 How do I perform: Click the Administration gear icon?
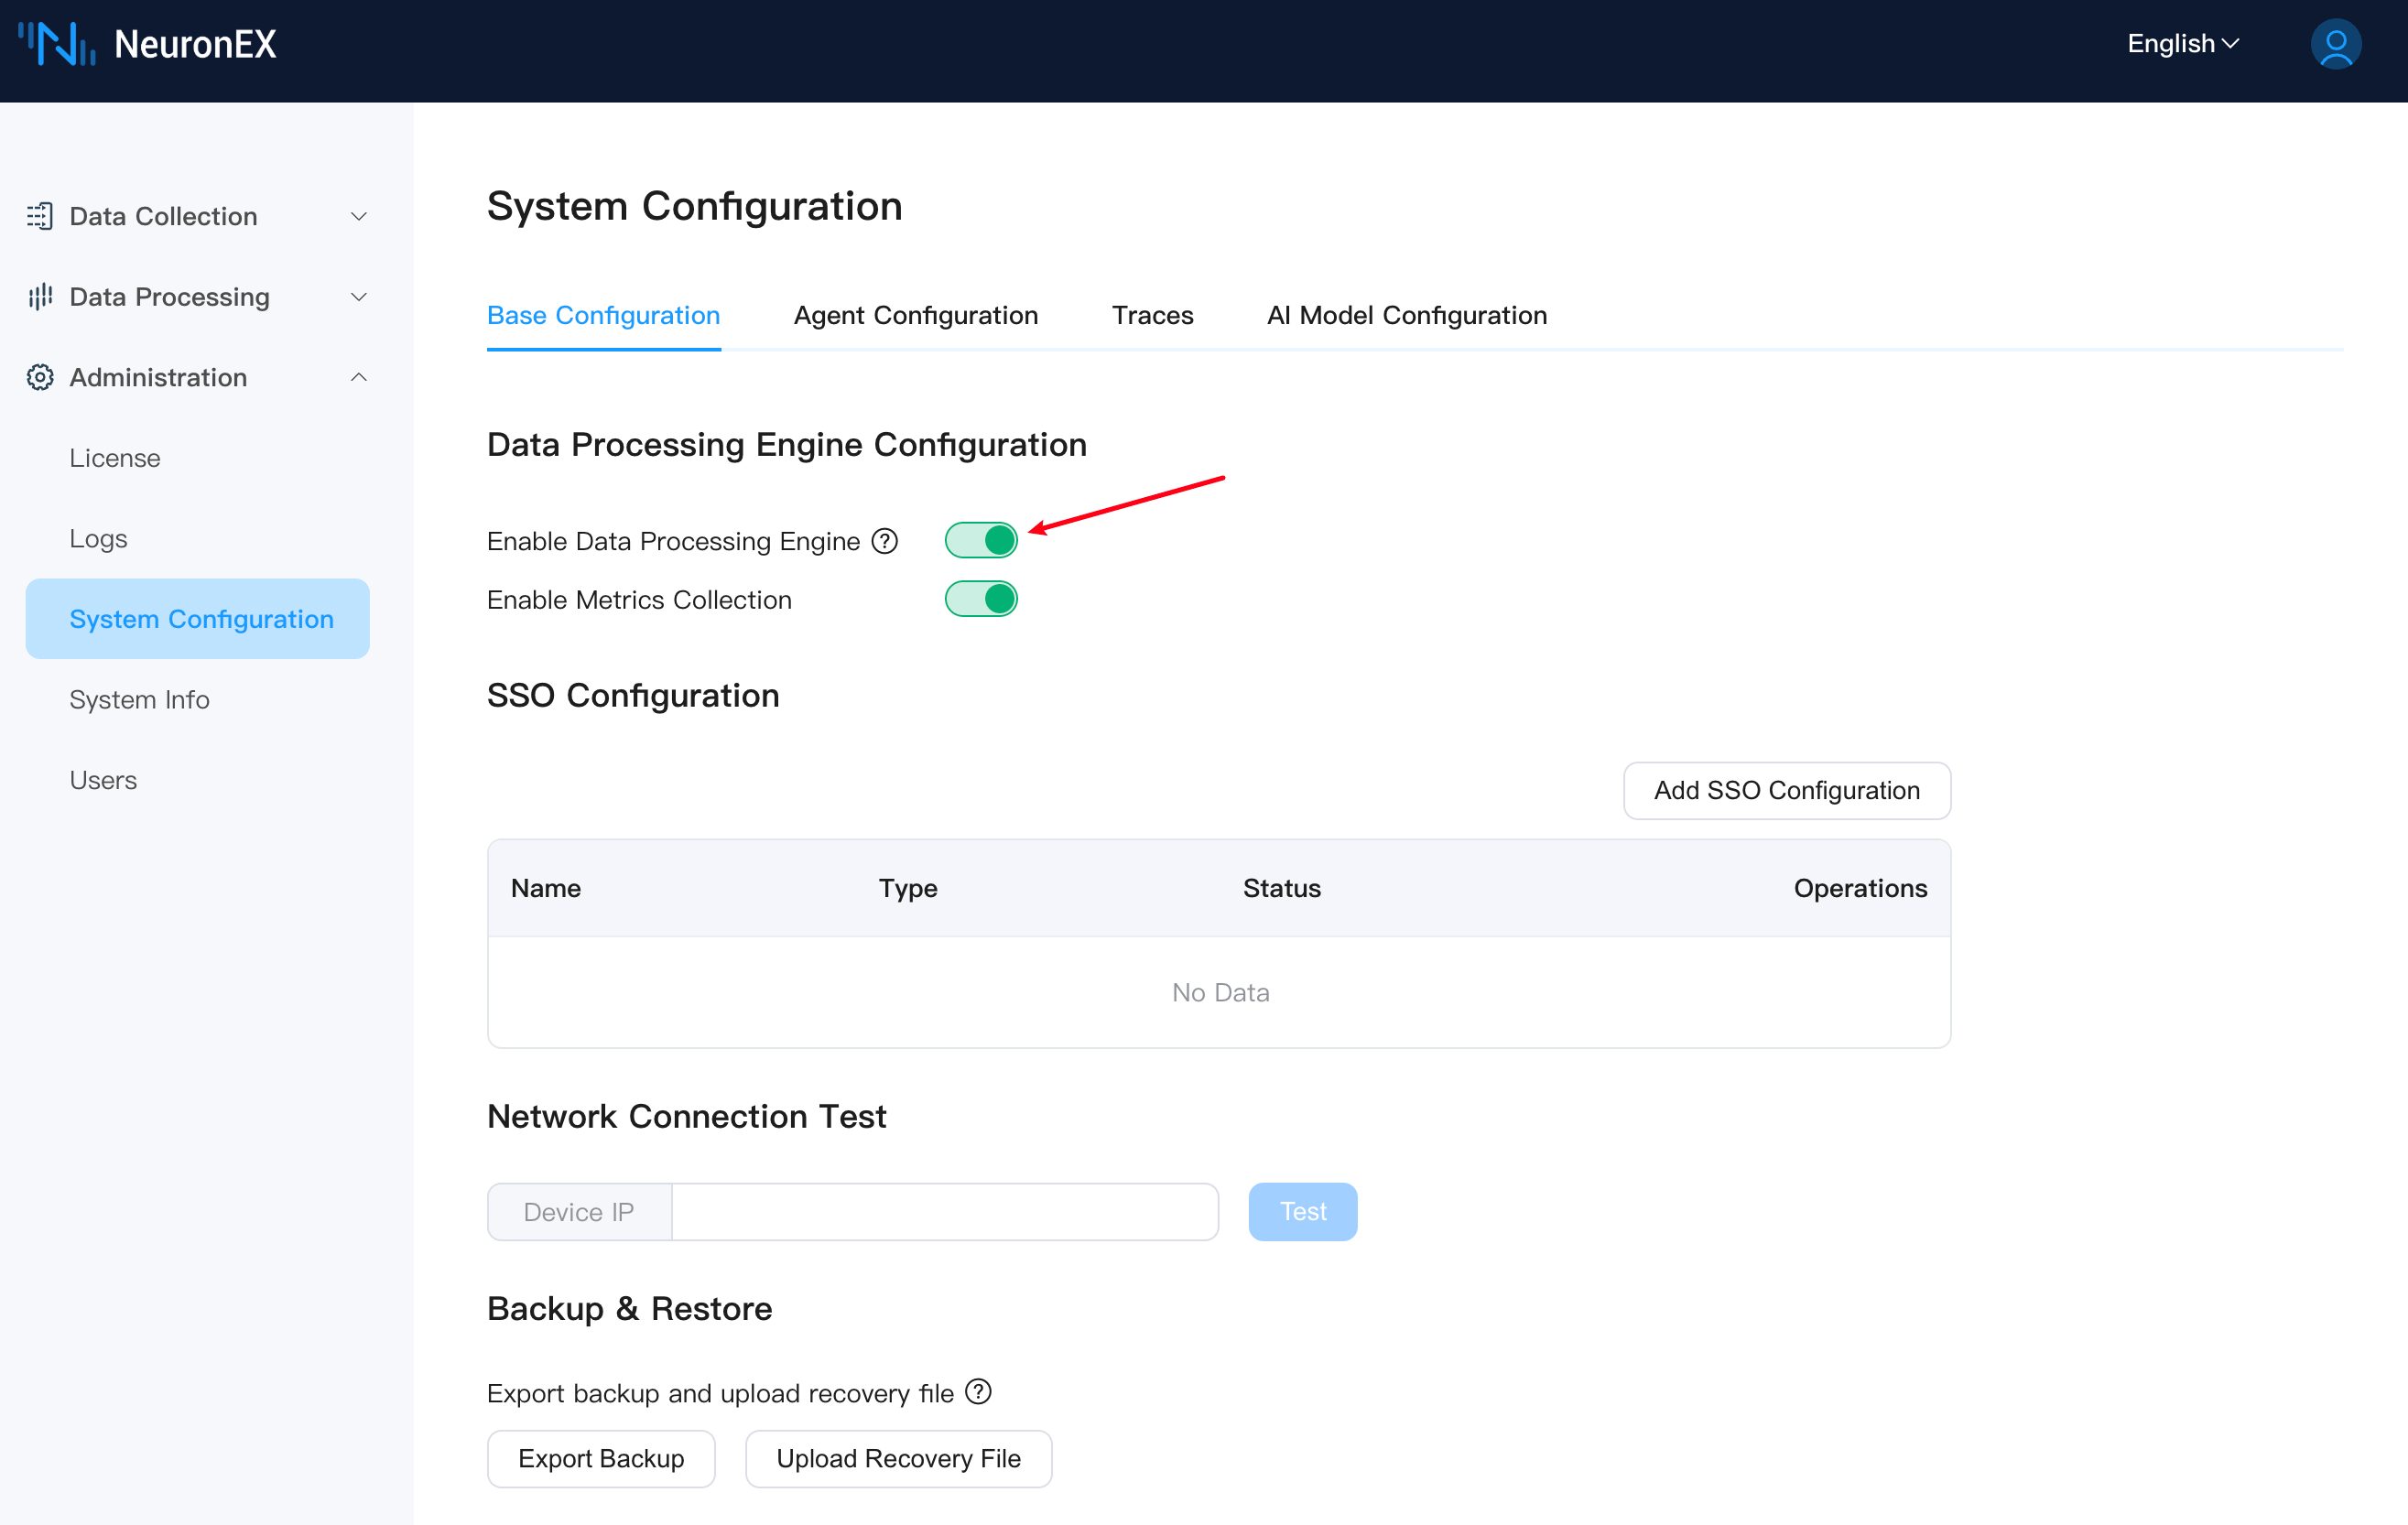pos(40,377)
